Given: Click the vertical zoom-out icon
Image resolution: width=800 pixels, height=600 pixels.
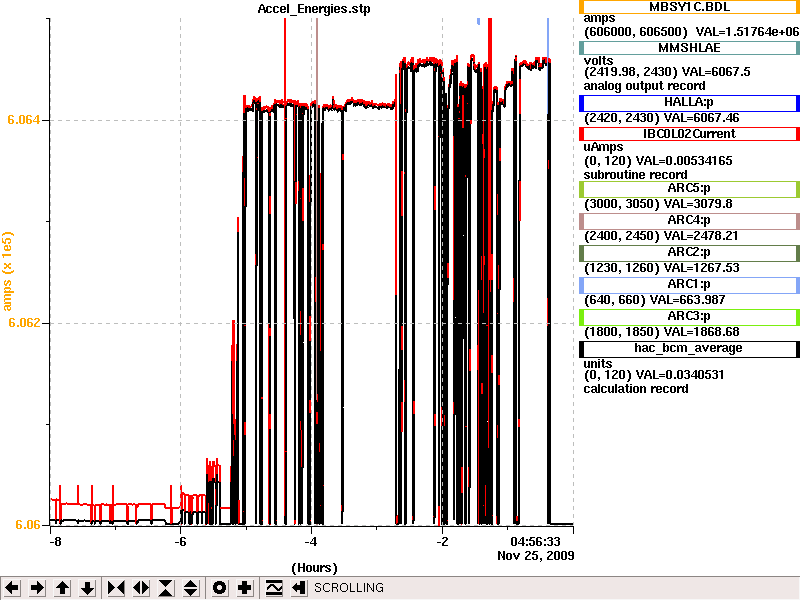Looking at the screenshot, I should tap(191, 588).
